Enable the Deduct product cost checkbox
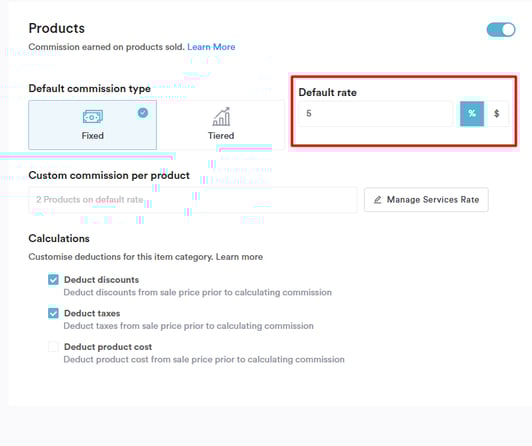Viewport: 532px width, 446px height. coord(53,347)
